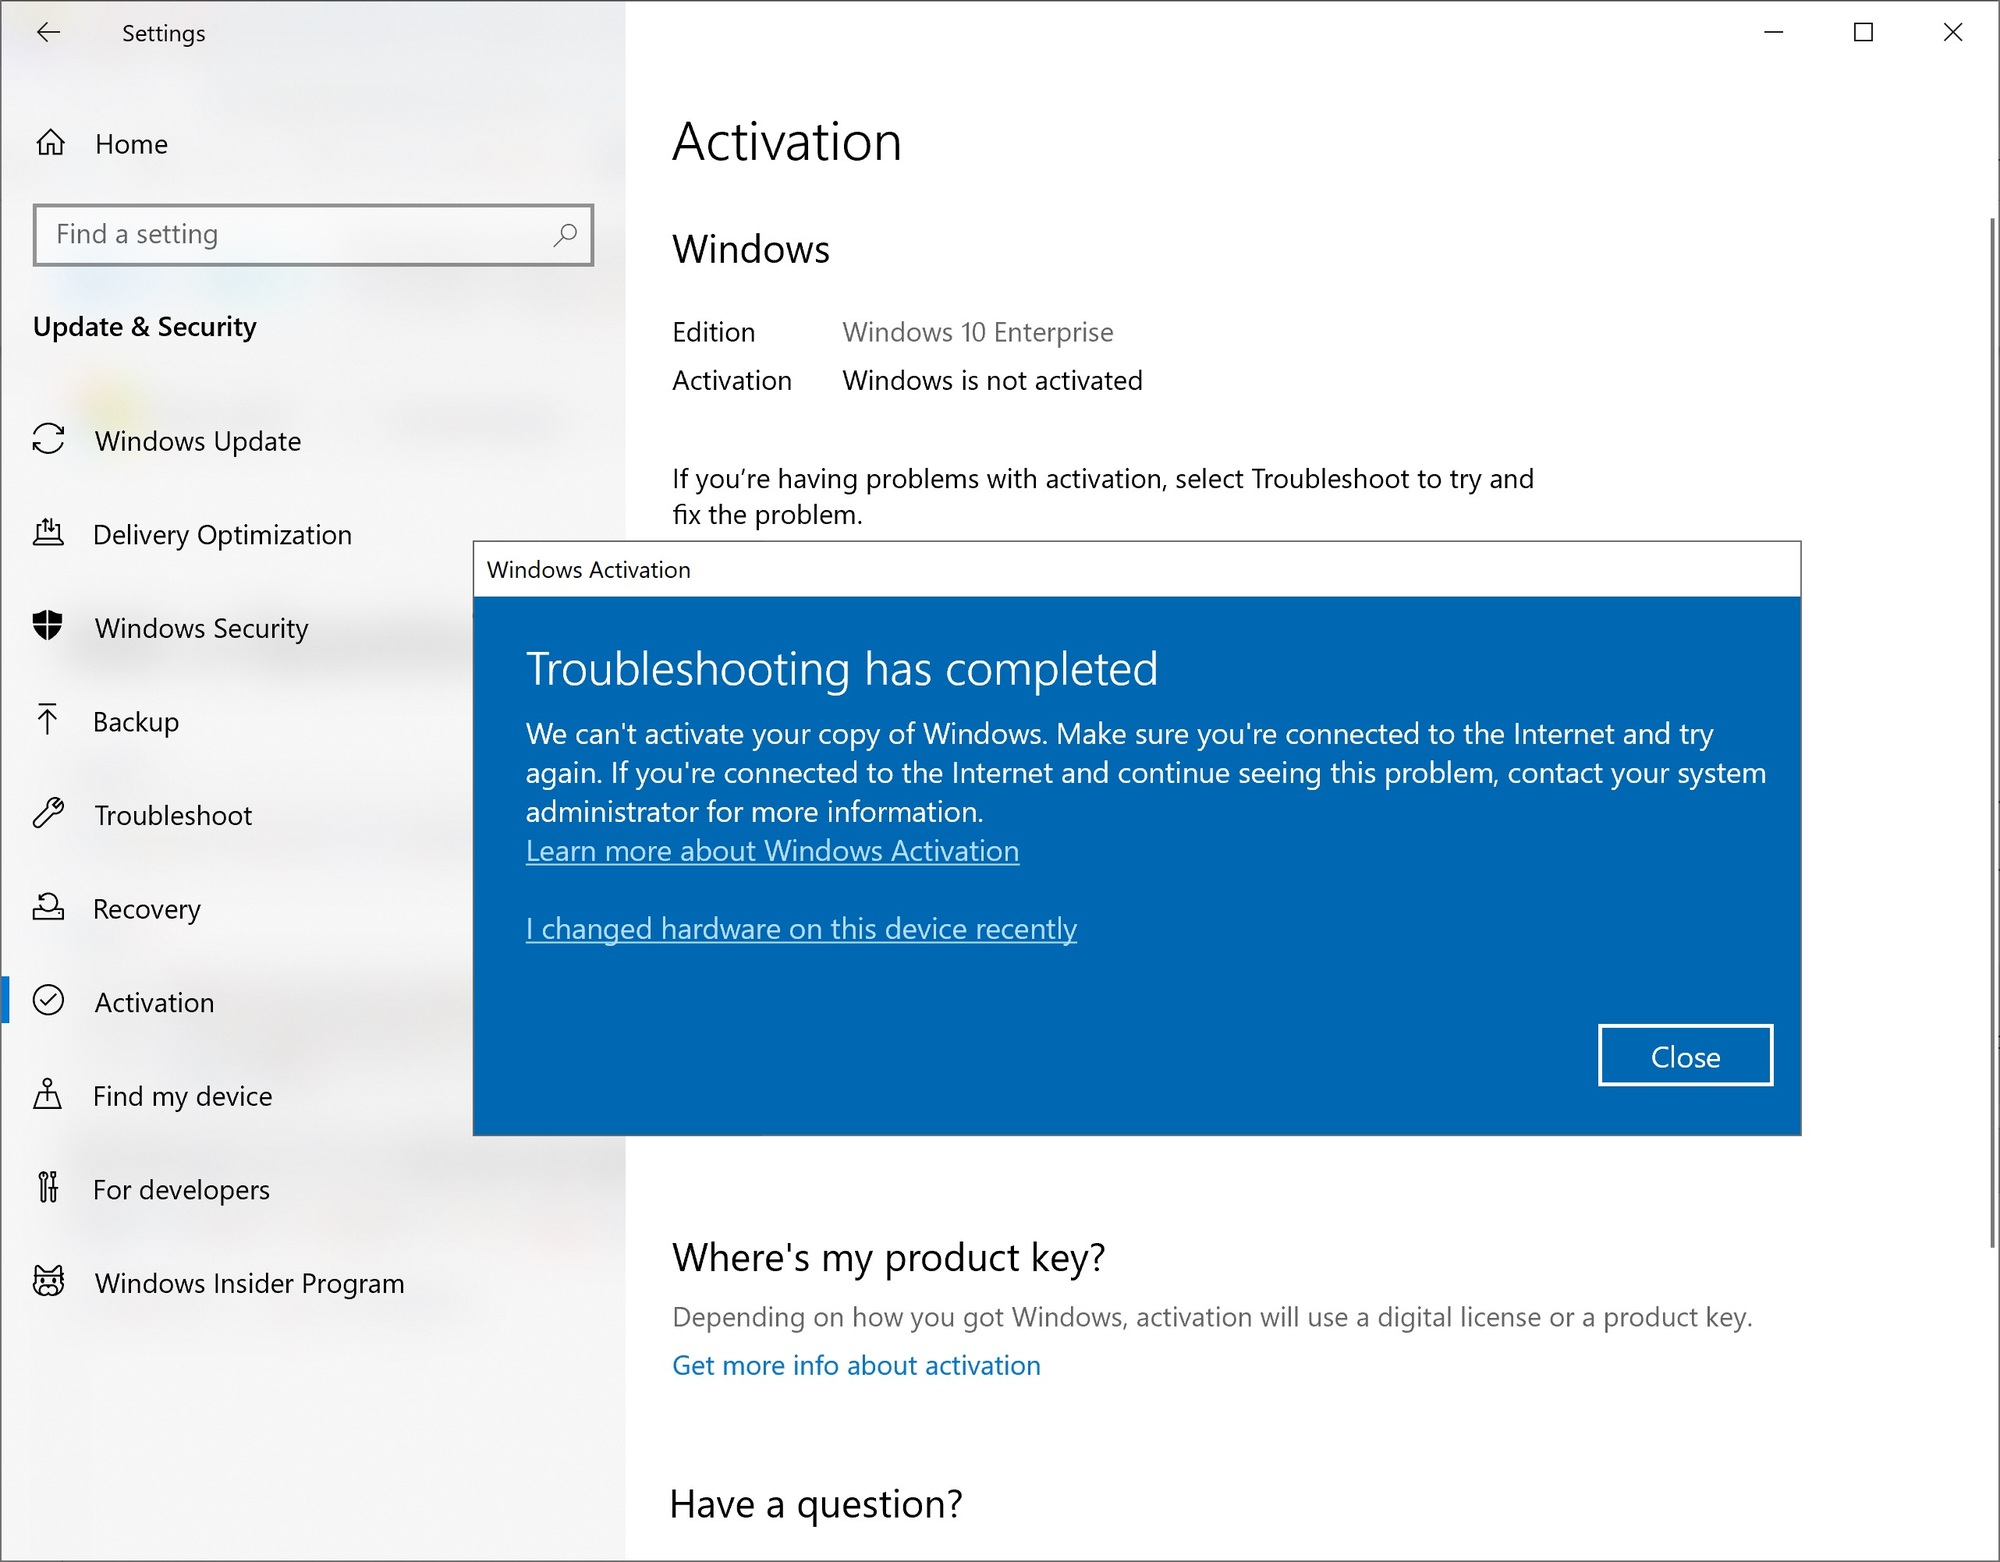Open Get more info about activation link
The height and width of the screenshot is (1562, 2000).
856,1366
